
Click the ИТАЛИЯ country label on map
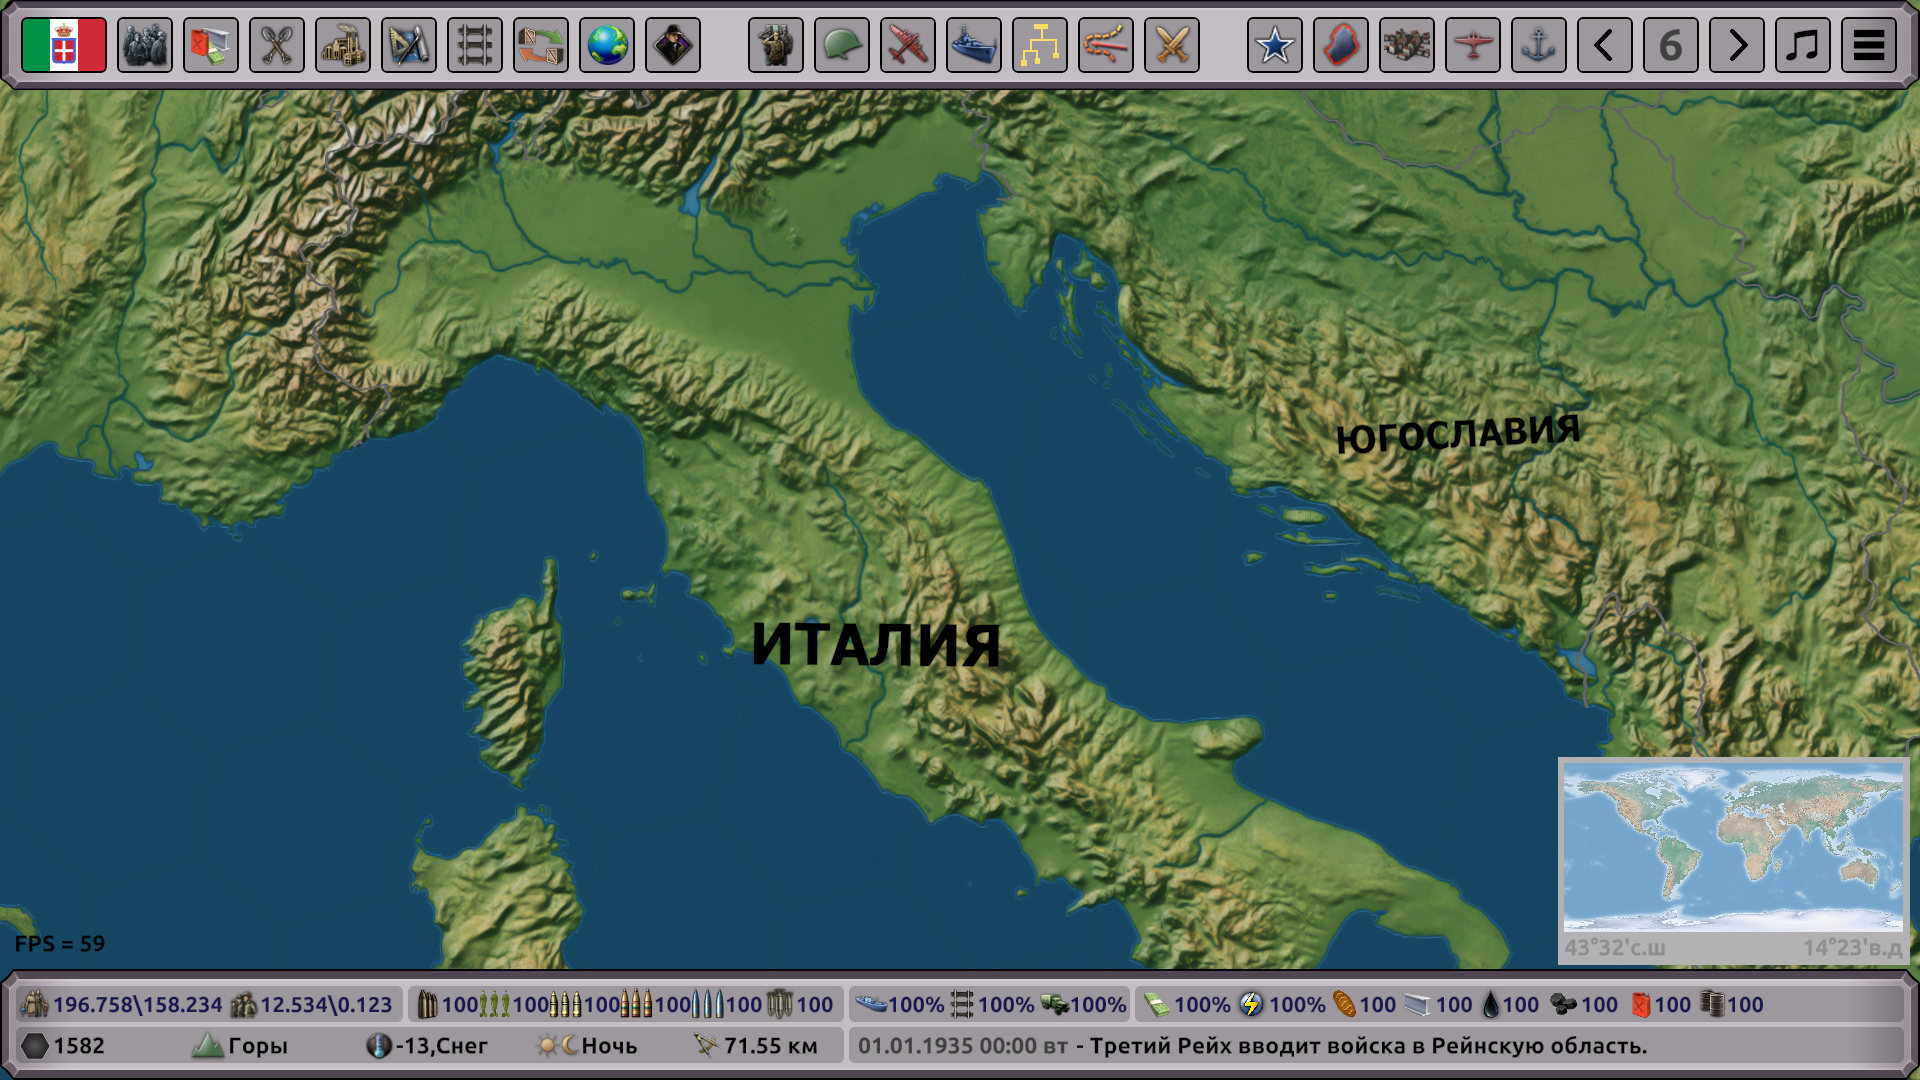[x=875, y=645]
